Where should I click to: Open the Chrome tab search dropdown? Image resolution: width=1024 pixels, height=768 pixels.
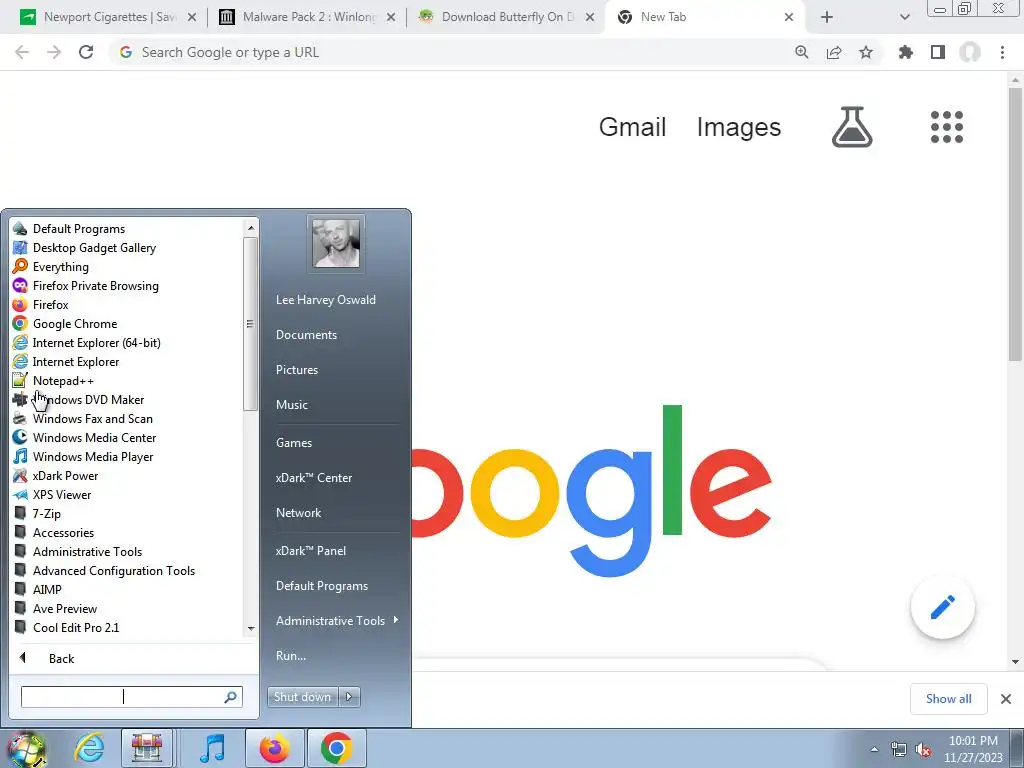click(904, 17)
